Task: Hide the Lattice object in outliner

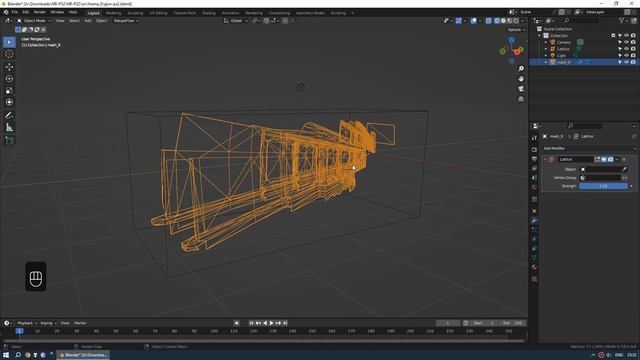Action: [627, 49]
